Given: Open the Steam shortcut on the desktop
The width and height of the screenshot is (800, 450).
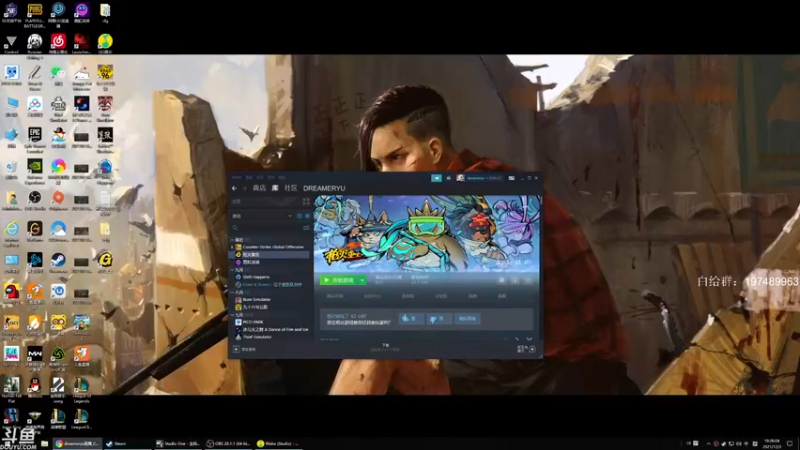Looking at the screenshot, I should point(58,262).
